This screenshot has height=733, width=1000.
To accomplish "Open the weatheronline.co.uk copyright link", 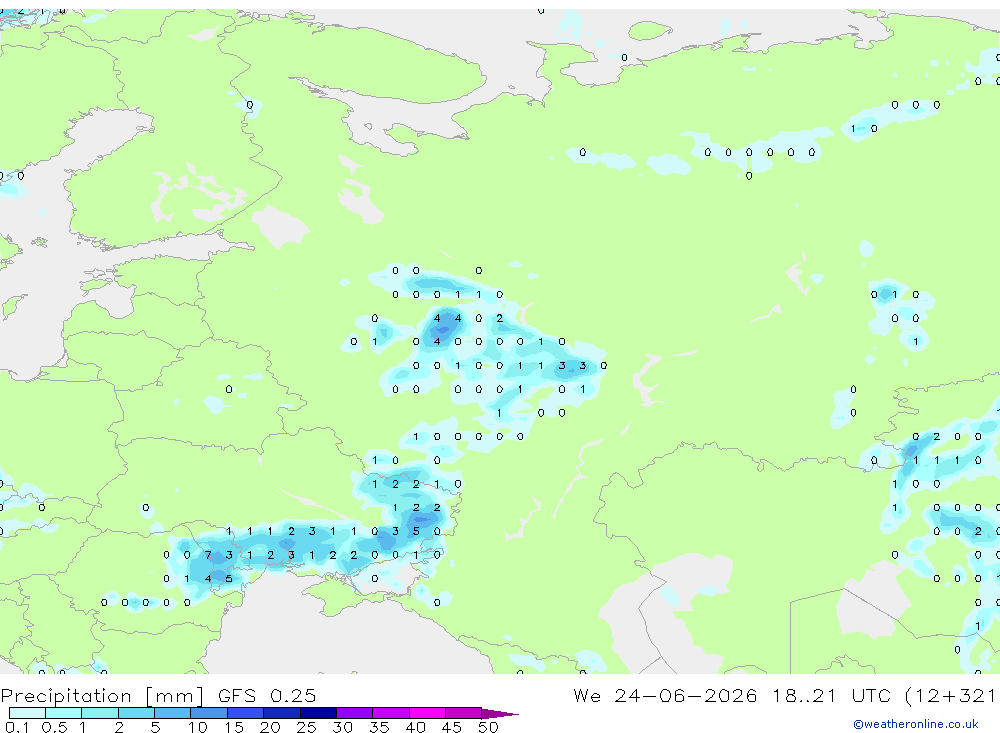I will pos(916,724).
